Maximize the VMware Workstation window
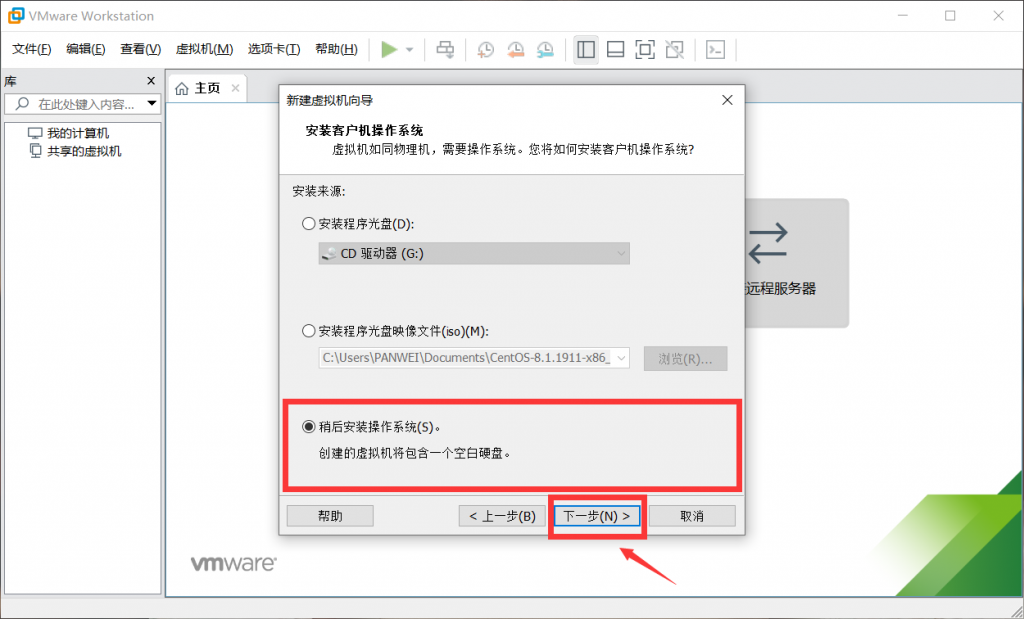 tap(950, 16)
